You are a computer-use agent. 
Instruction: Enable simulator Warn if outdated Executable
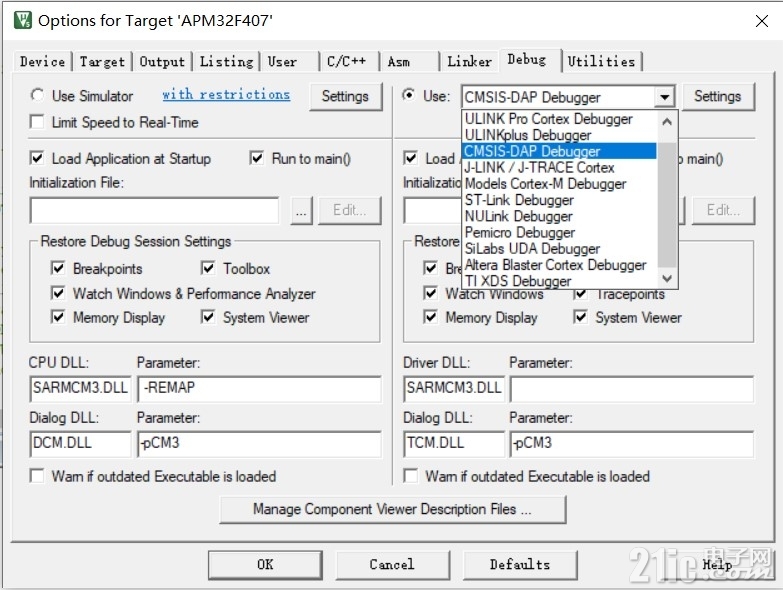[x=37, y=476]
